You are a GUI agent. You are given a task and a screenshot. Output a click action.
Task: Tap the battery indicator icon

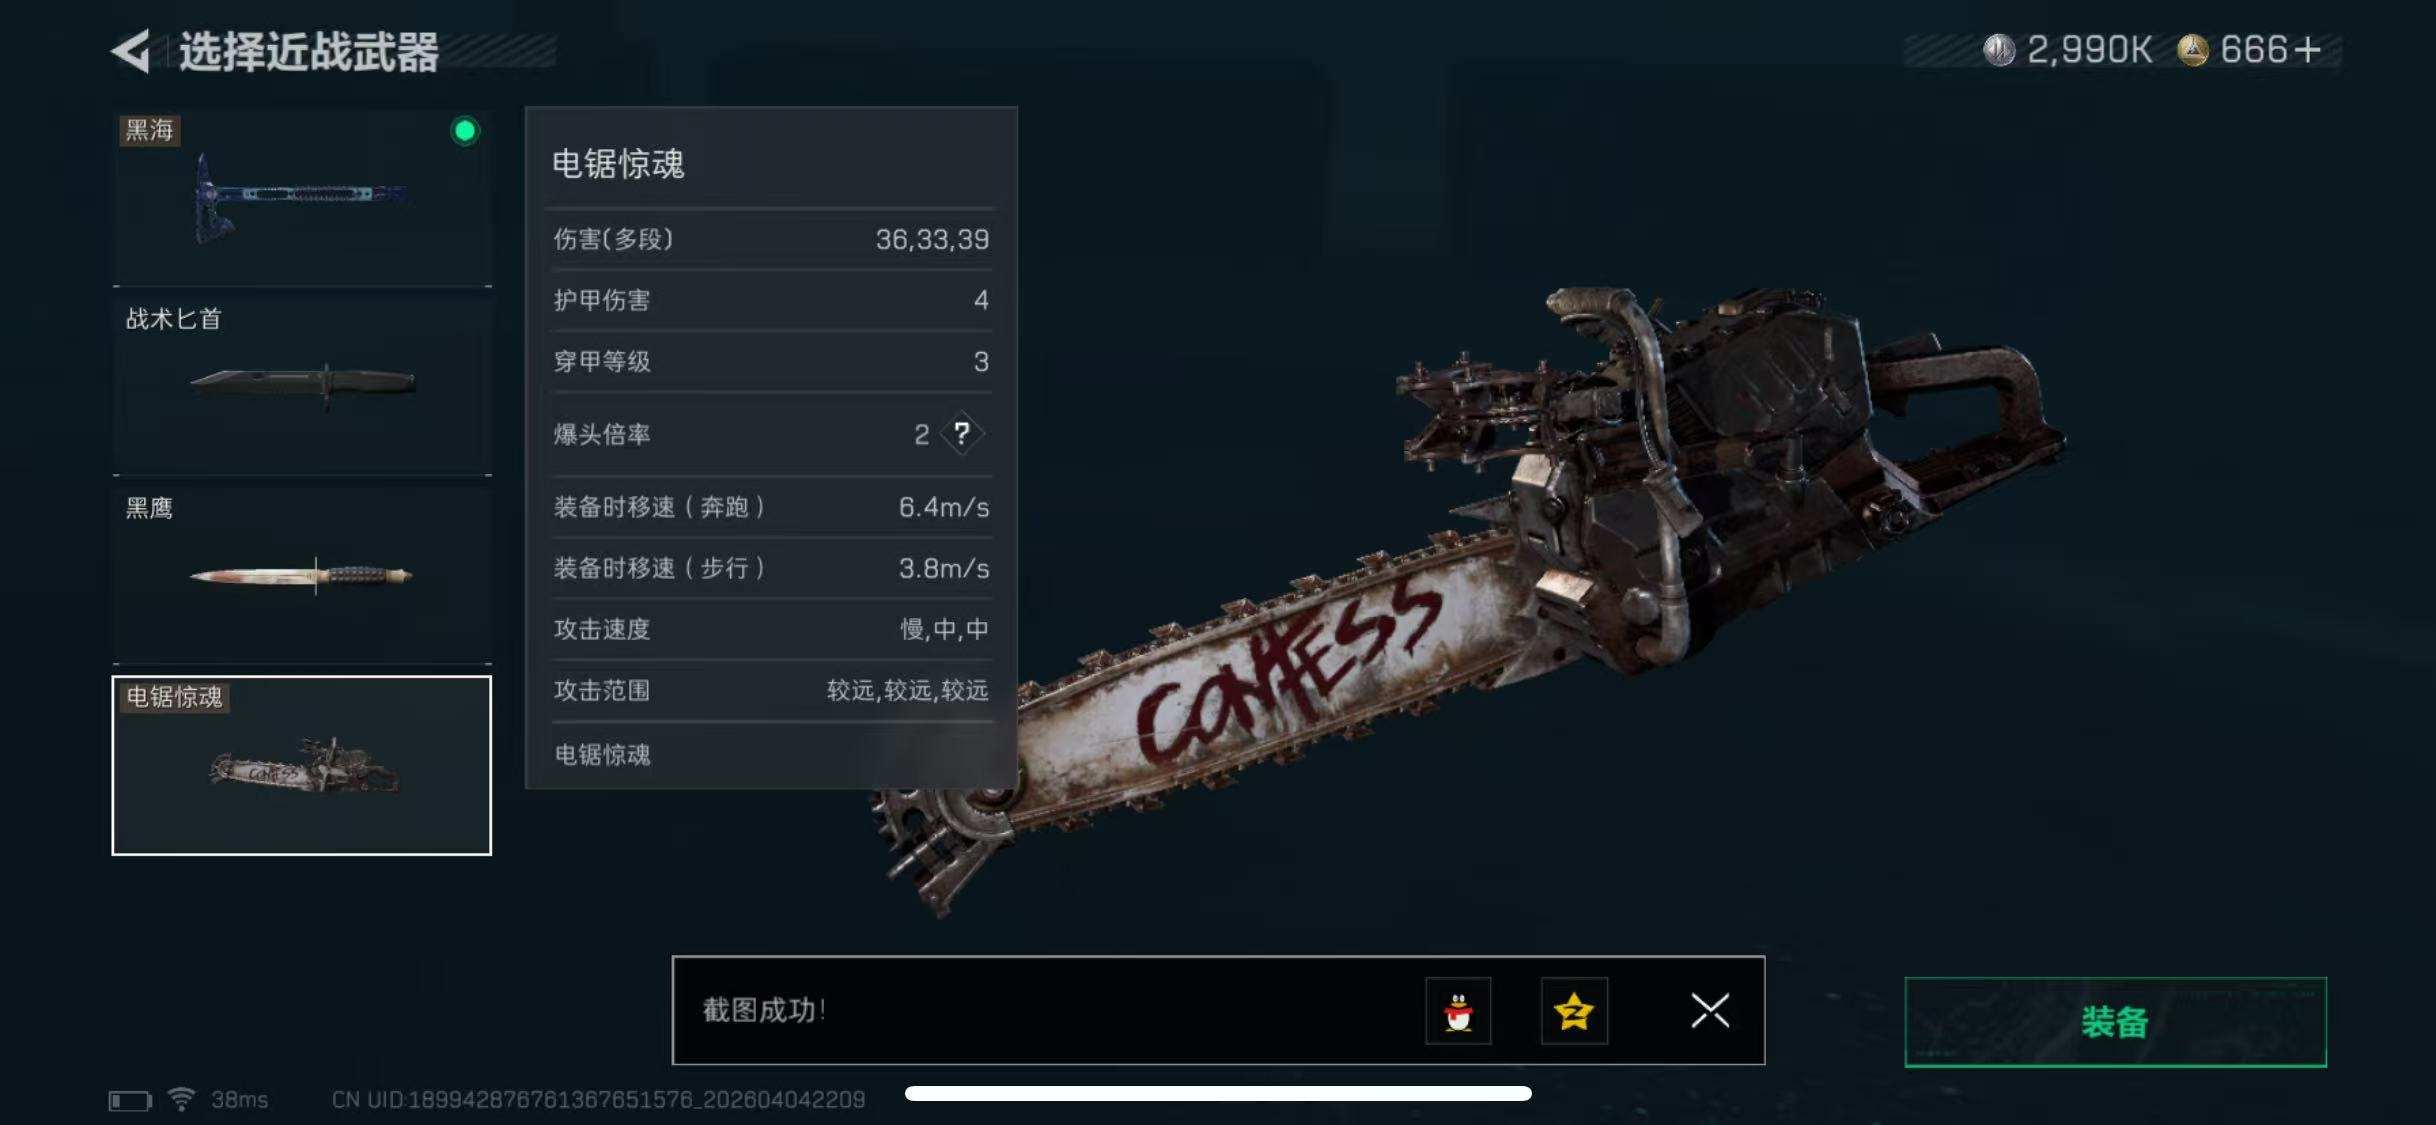(130, 1101)
